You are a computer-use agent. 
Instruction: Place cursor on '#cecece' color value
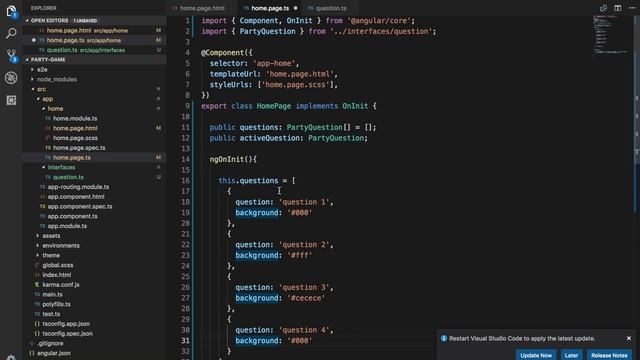(x=306, y=298)
